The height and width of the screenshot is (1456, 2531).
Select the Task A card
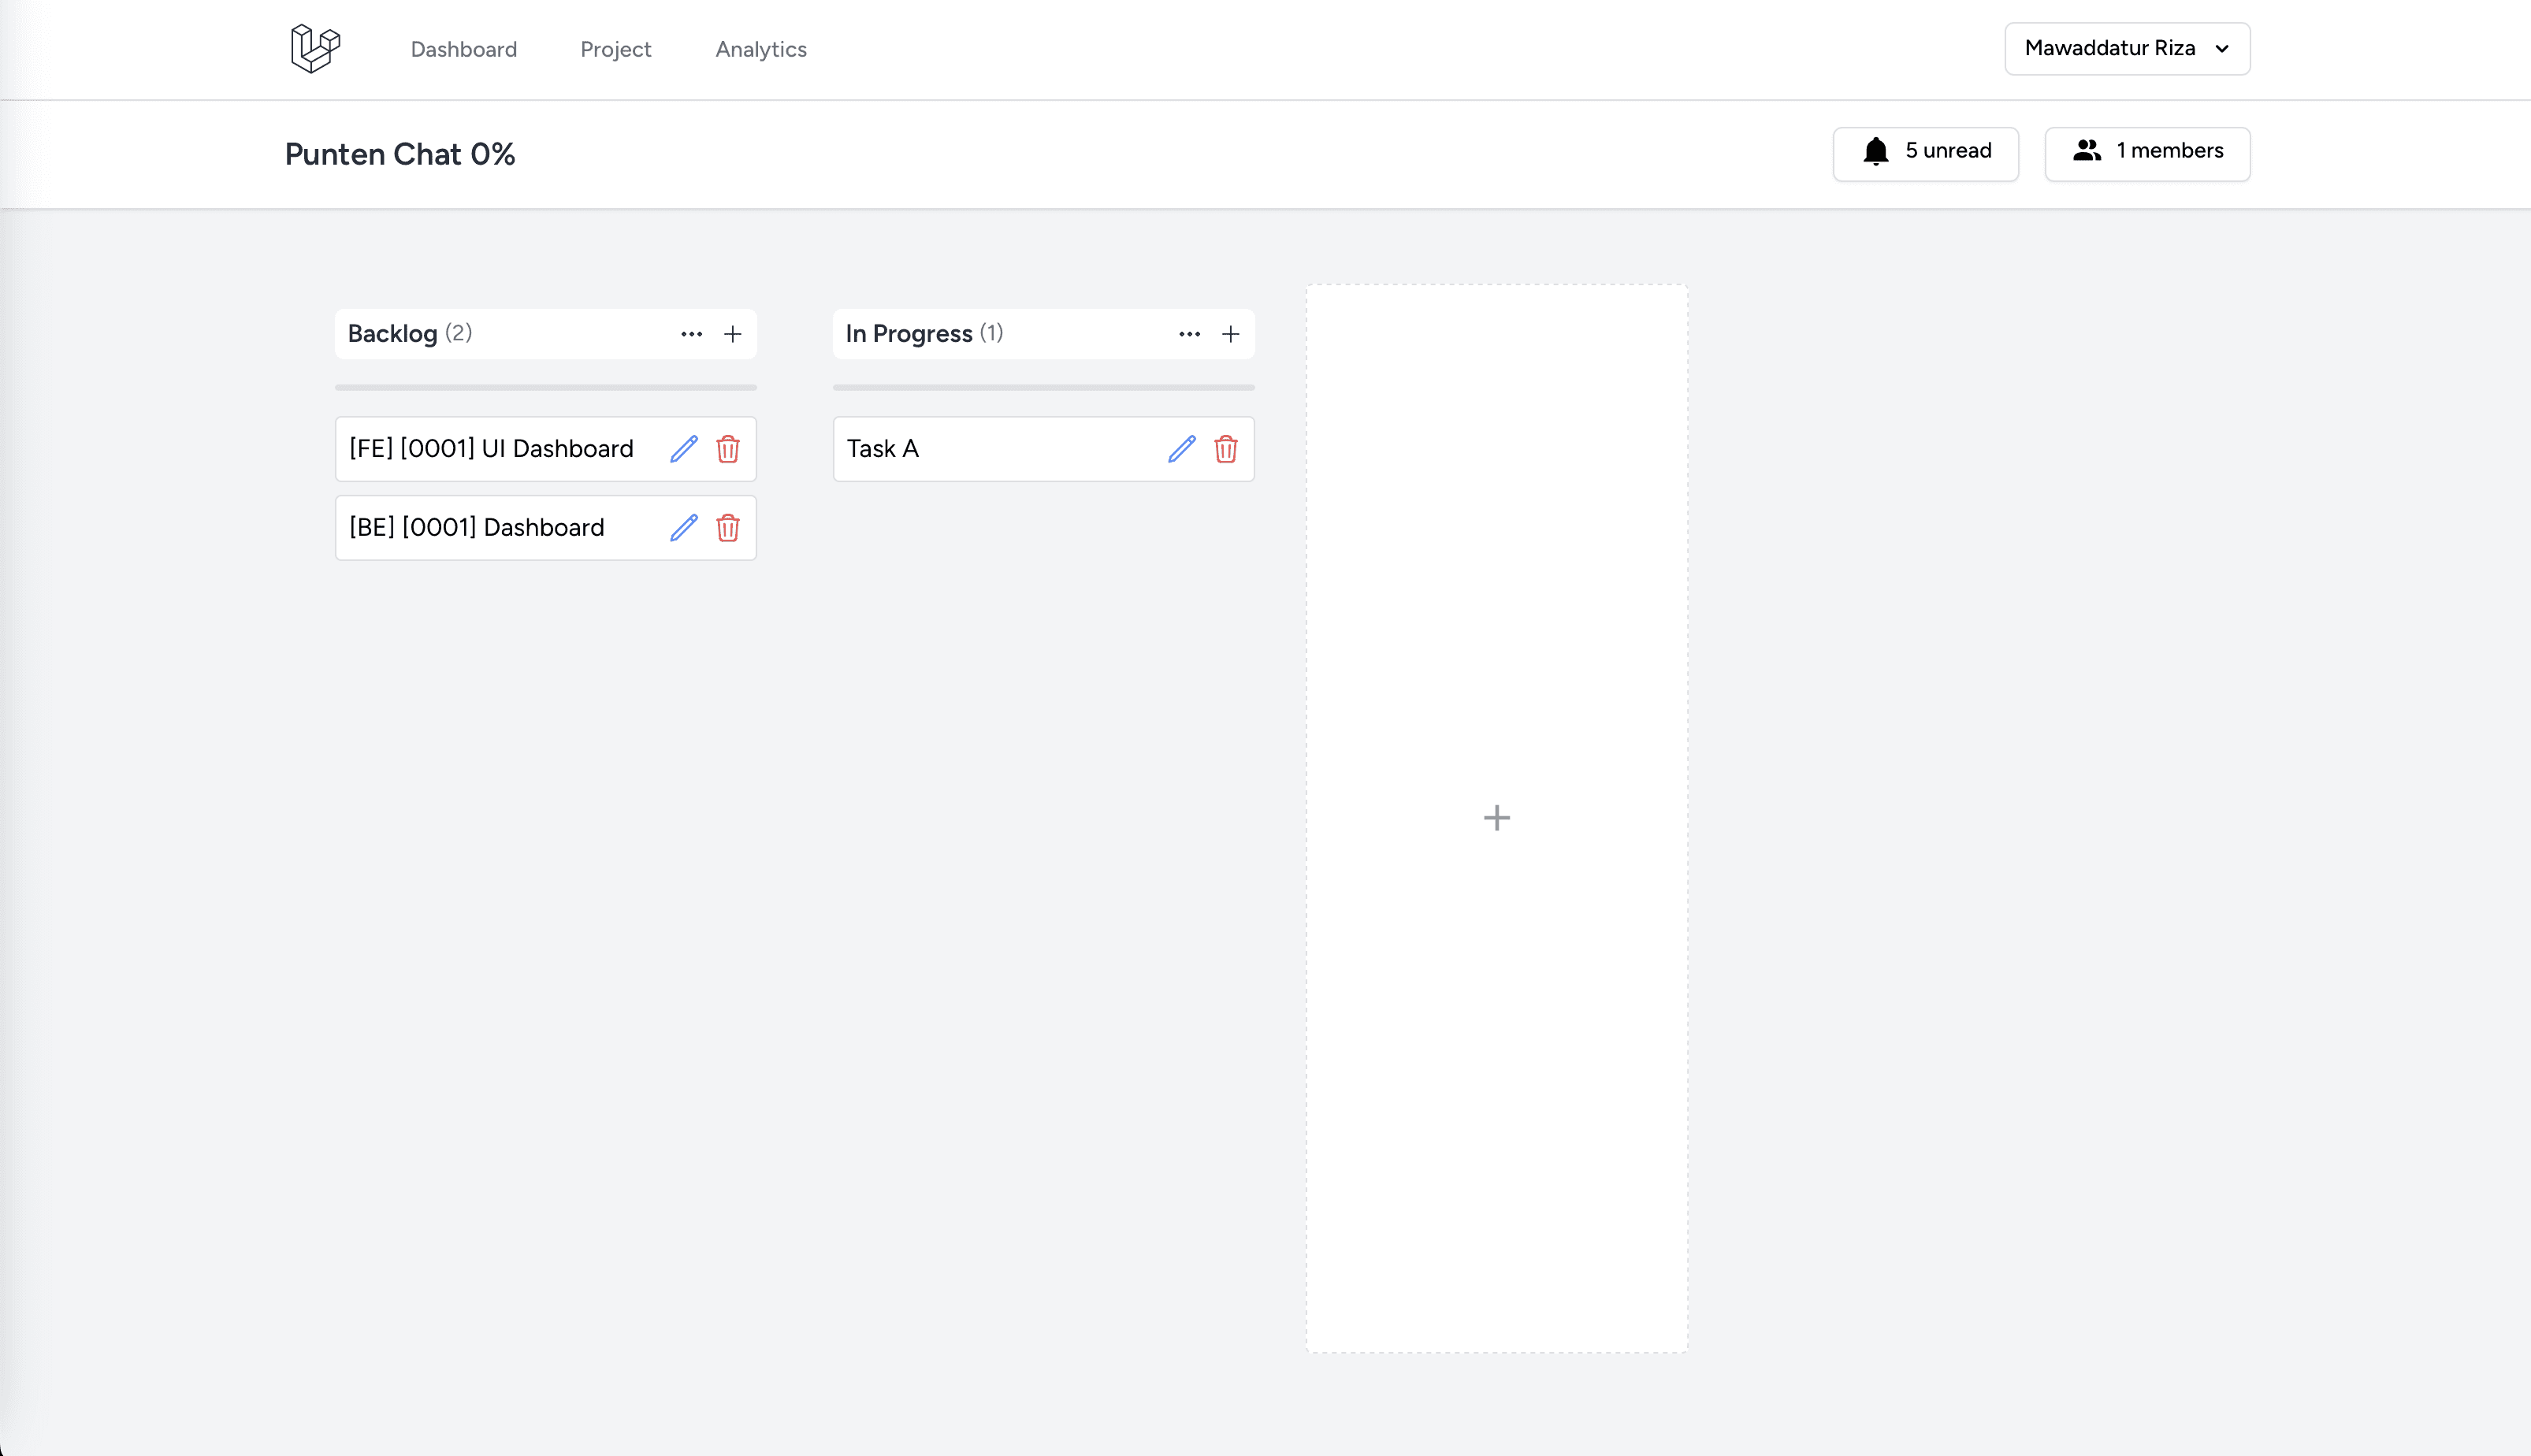(x=990, y=449)
